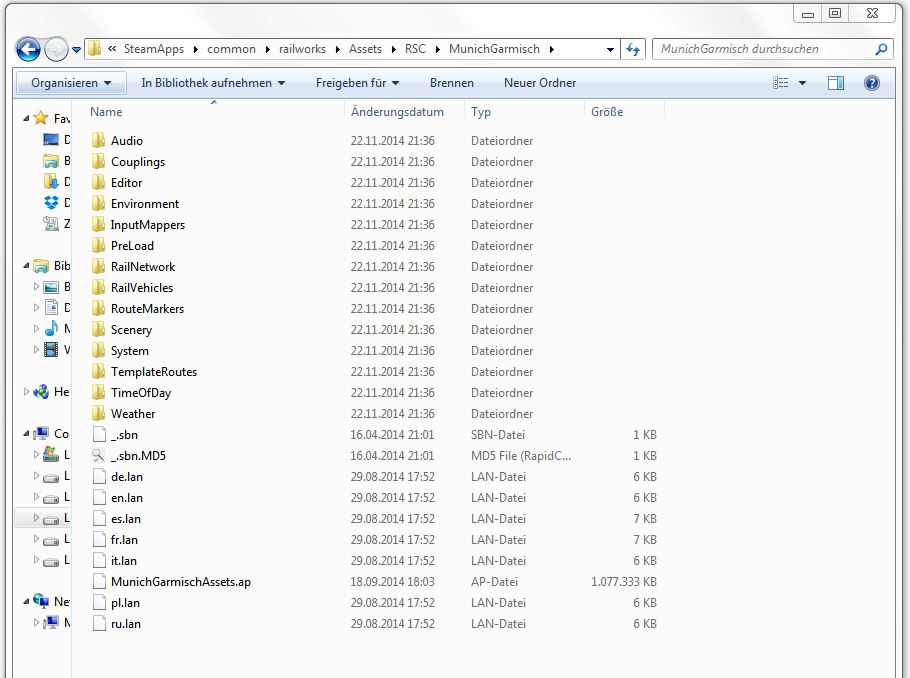The height and width of the screenshot is (678, 910).
Task: Select the Weather folder icon
Action: (99, 413)
